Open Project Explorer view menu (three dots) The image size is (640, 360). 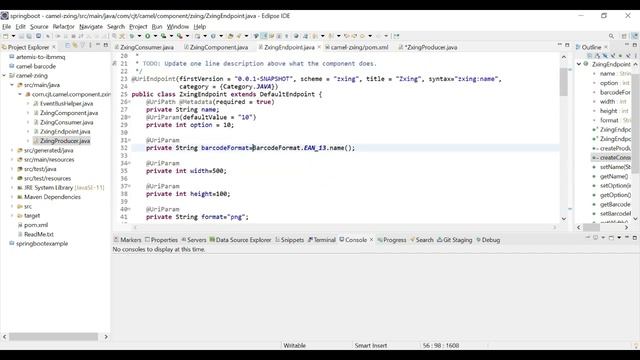tap(90, 45)
